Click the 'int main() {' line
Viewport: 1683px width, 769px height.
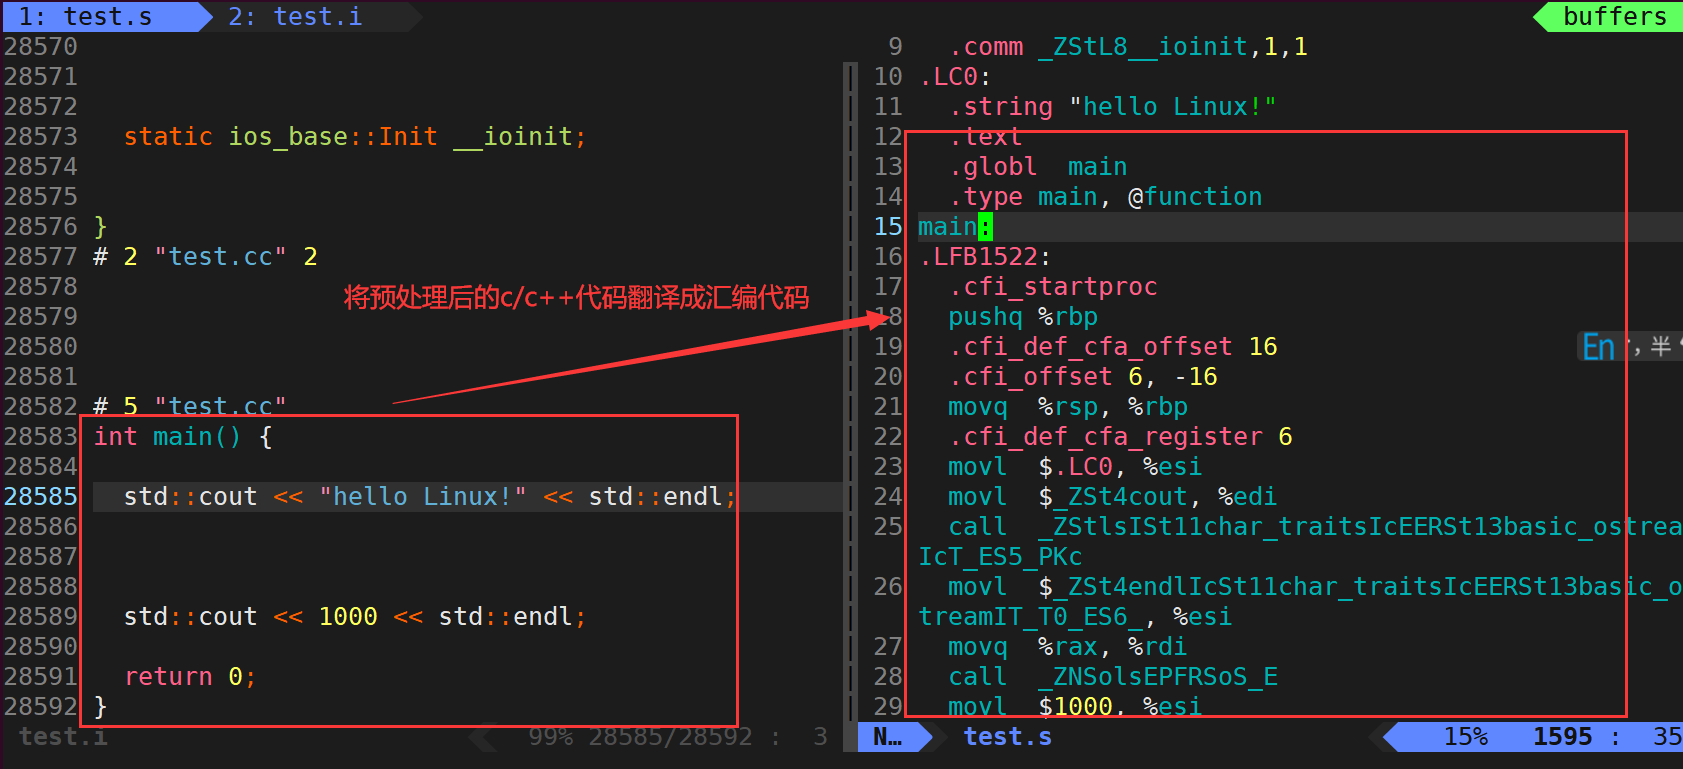click(x=182, y=437)
